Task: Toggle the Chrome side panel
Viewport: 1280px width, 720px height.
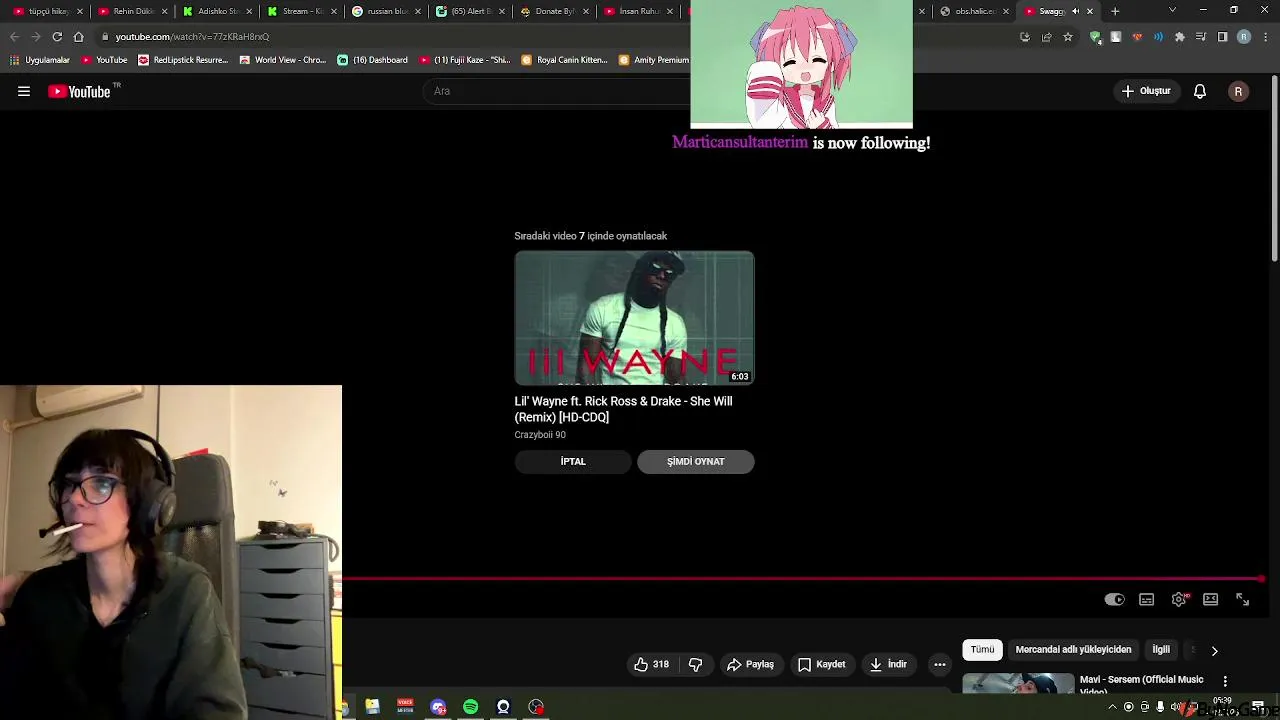Action: click(1222, 37)
